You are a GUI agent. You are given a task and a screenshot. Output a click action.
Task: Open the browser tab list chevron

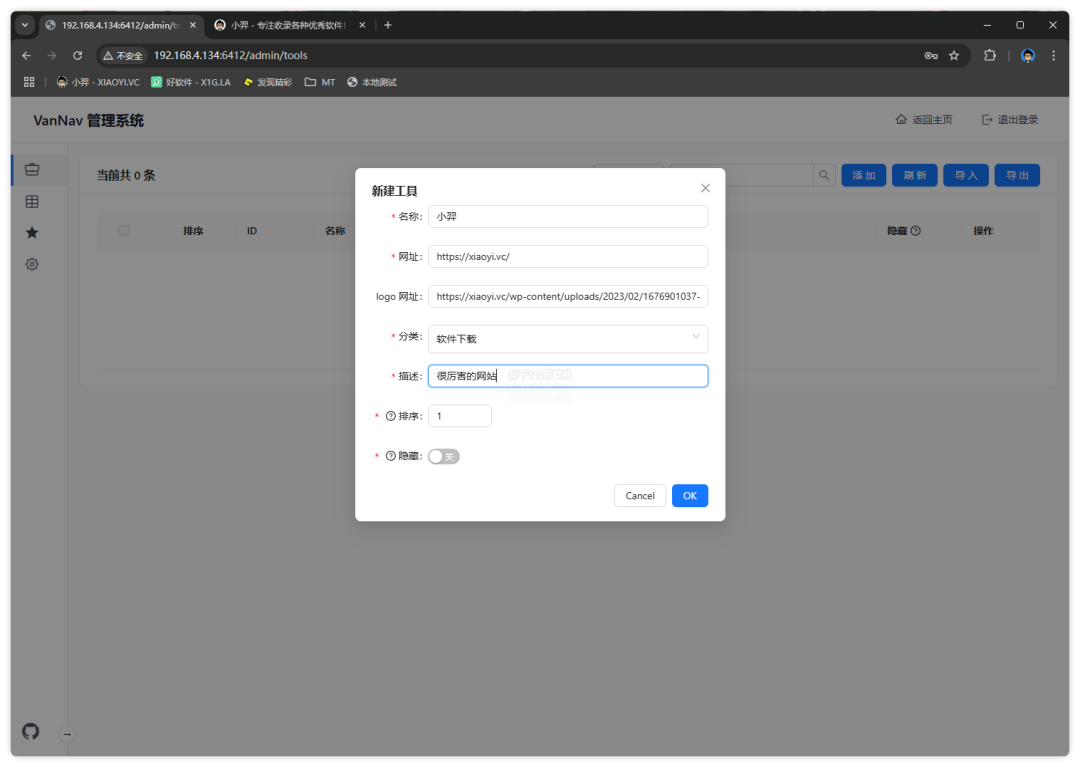click(25, 25)
